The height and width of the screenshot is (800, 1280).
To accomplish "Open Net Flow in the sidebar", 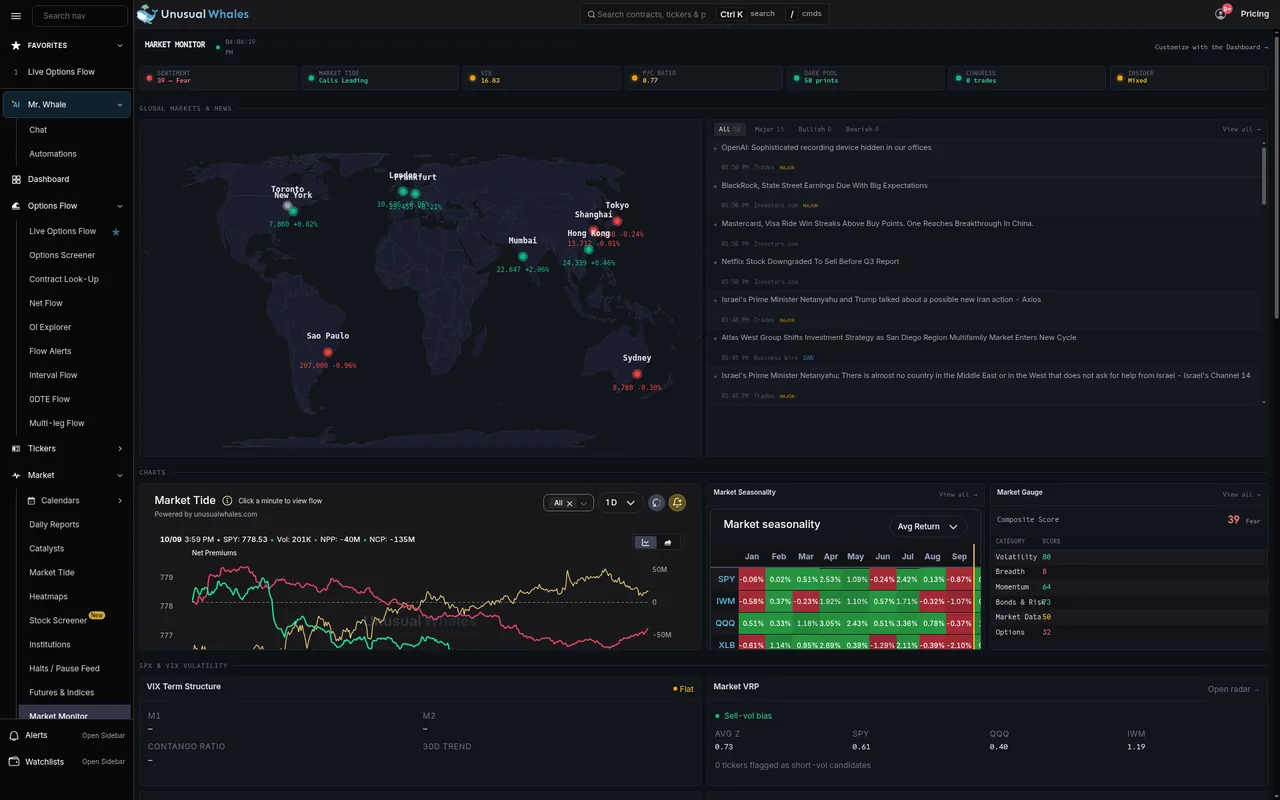I will (x=46, y=303).
